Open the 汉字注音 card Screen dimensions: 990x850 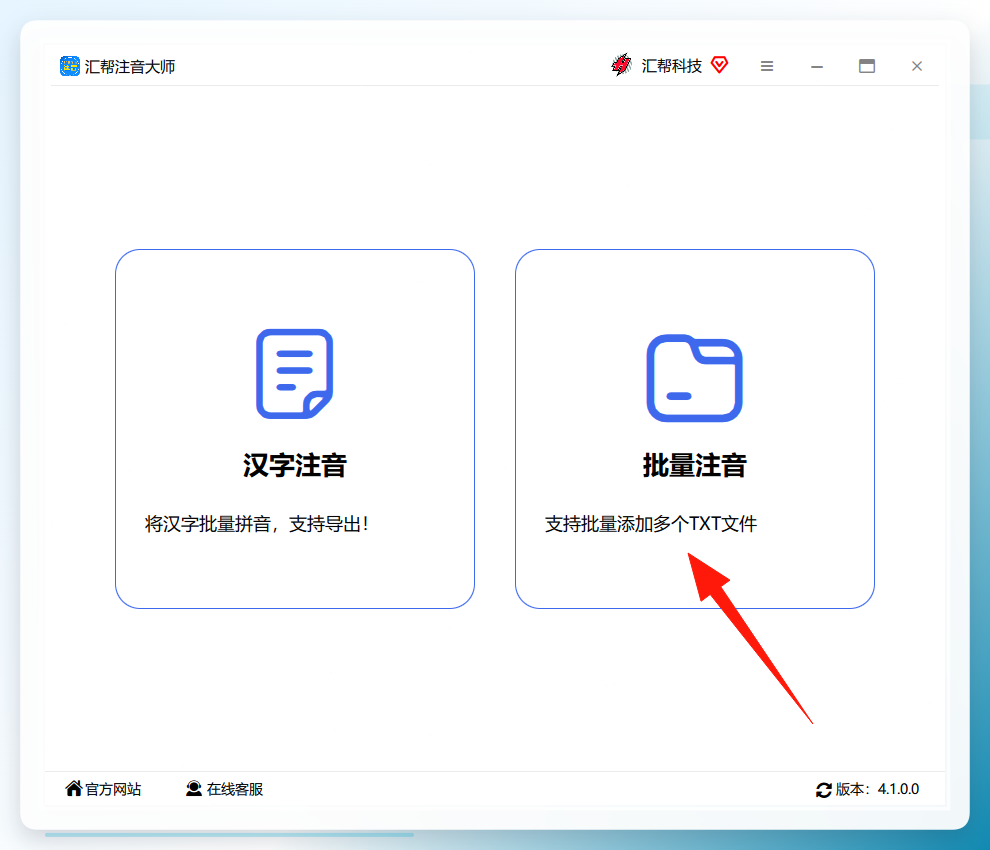tap(295, 429)
